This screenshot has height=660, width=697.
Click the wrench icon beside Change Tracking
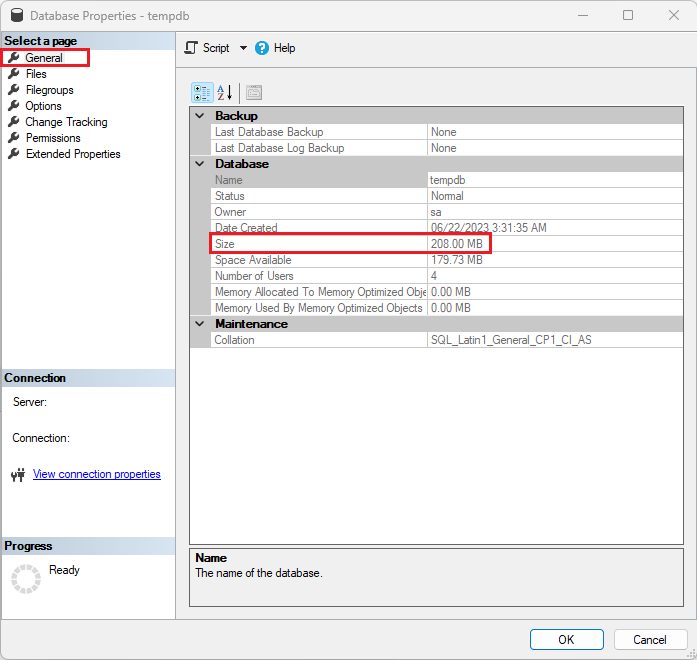click(14, 121)
